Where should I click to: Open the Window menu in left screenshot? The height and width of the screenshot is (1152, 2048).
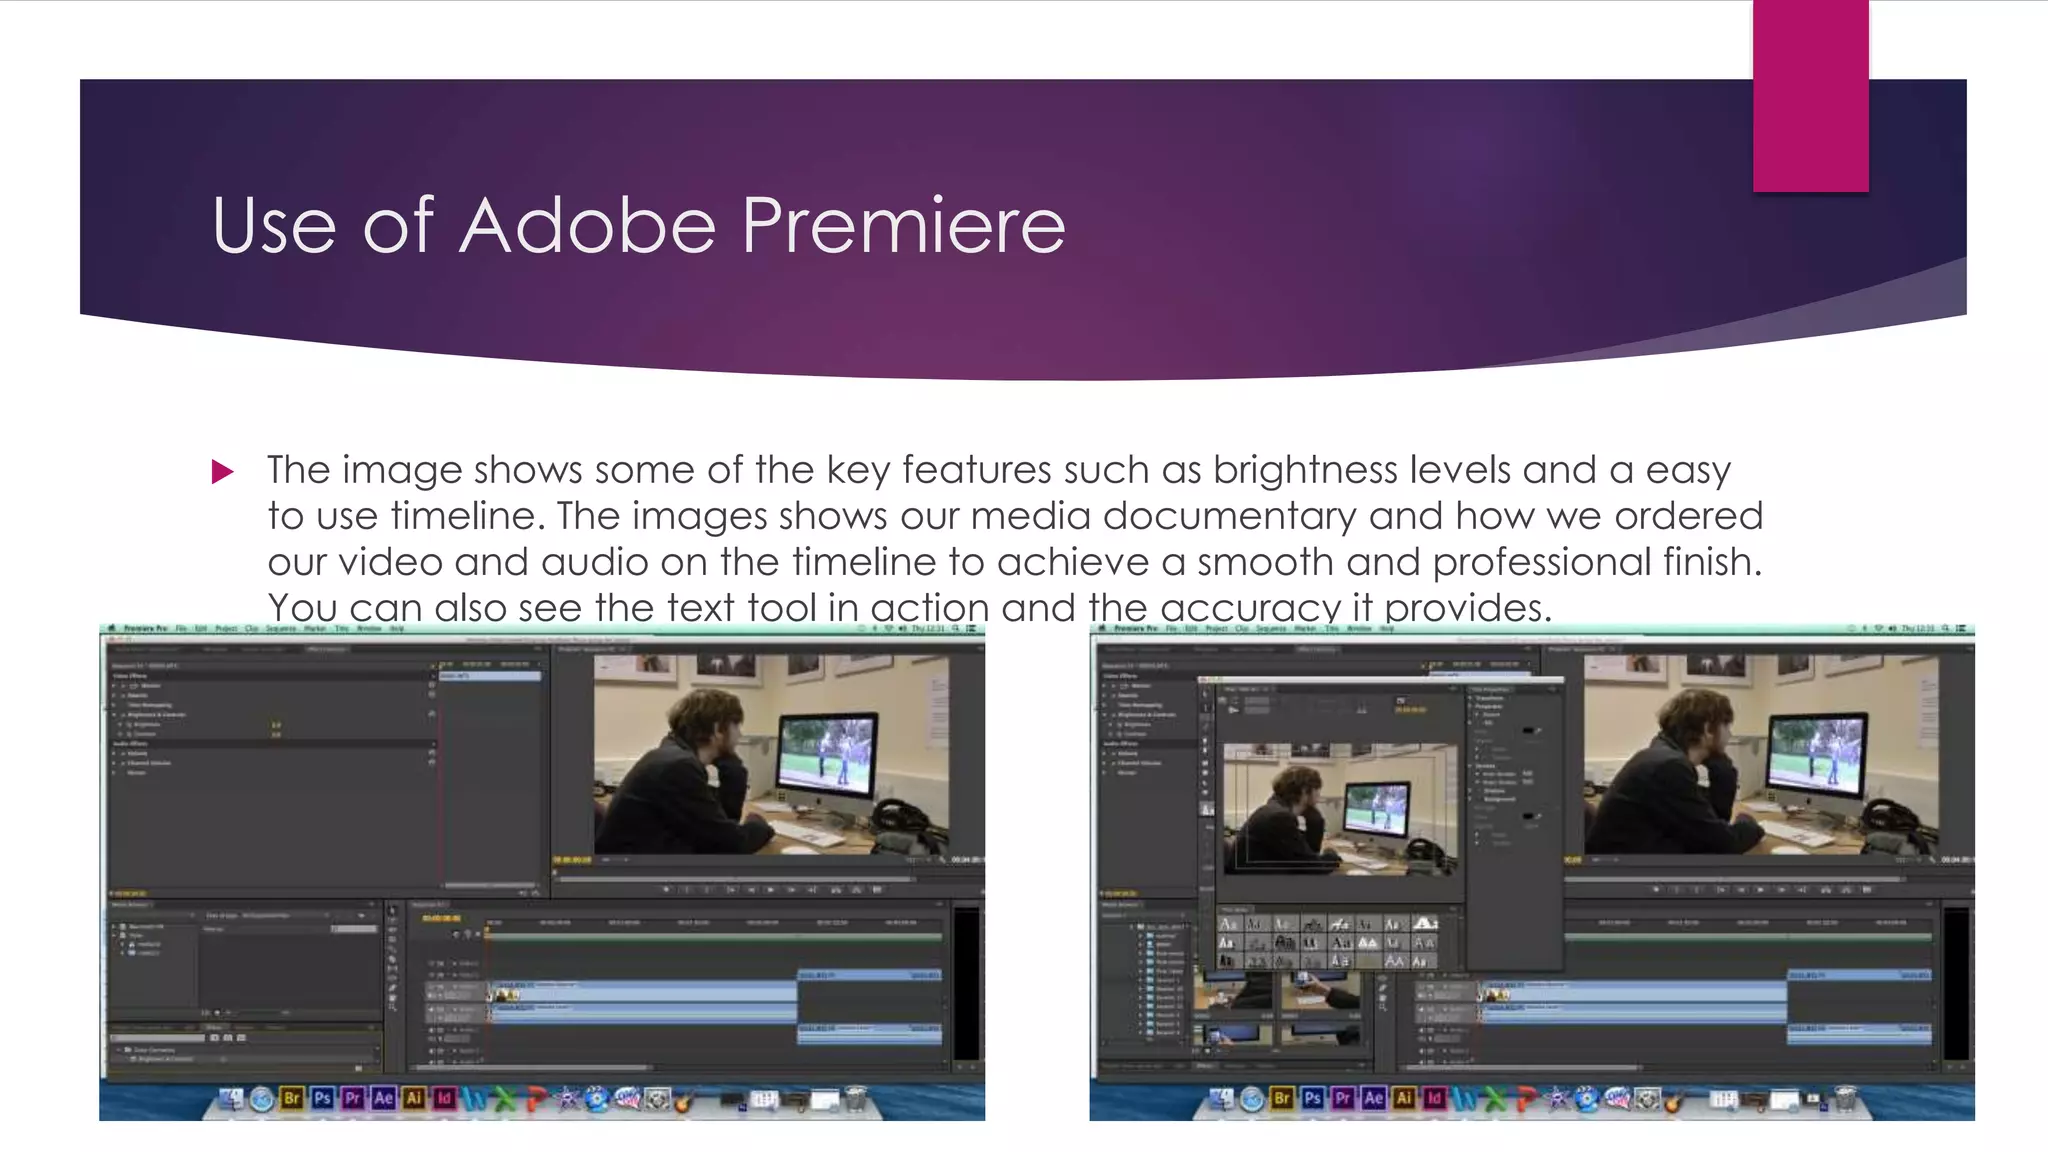[369, 628]
